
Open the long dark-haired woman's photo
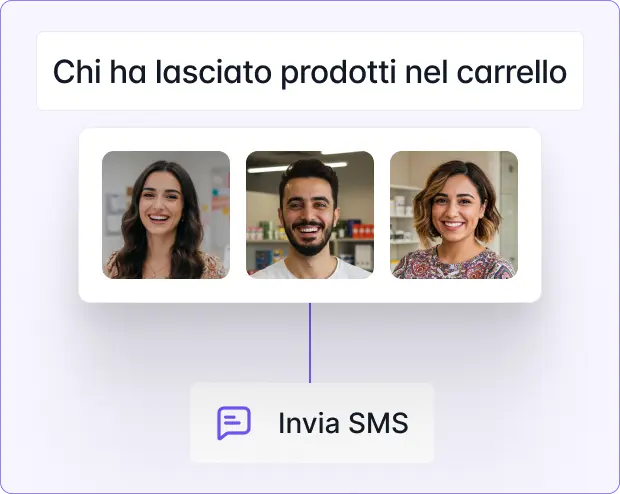[166, 215]
